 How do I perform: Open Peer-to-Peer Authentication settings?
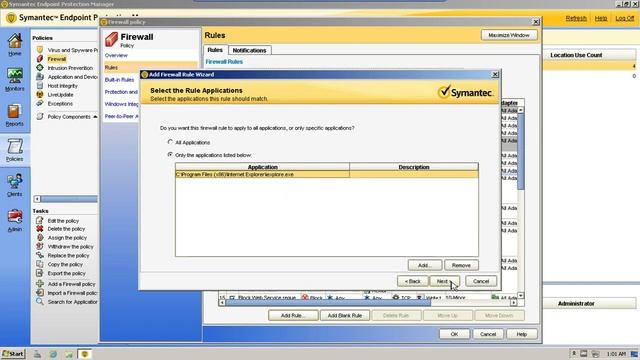tap(121, 116)
